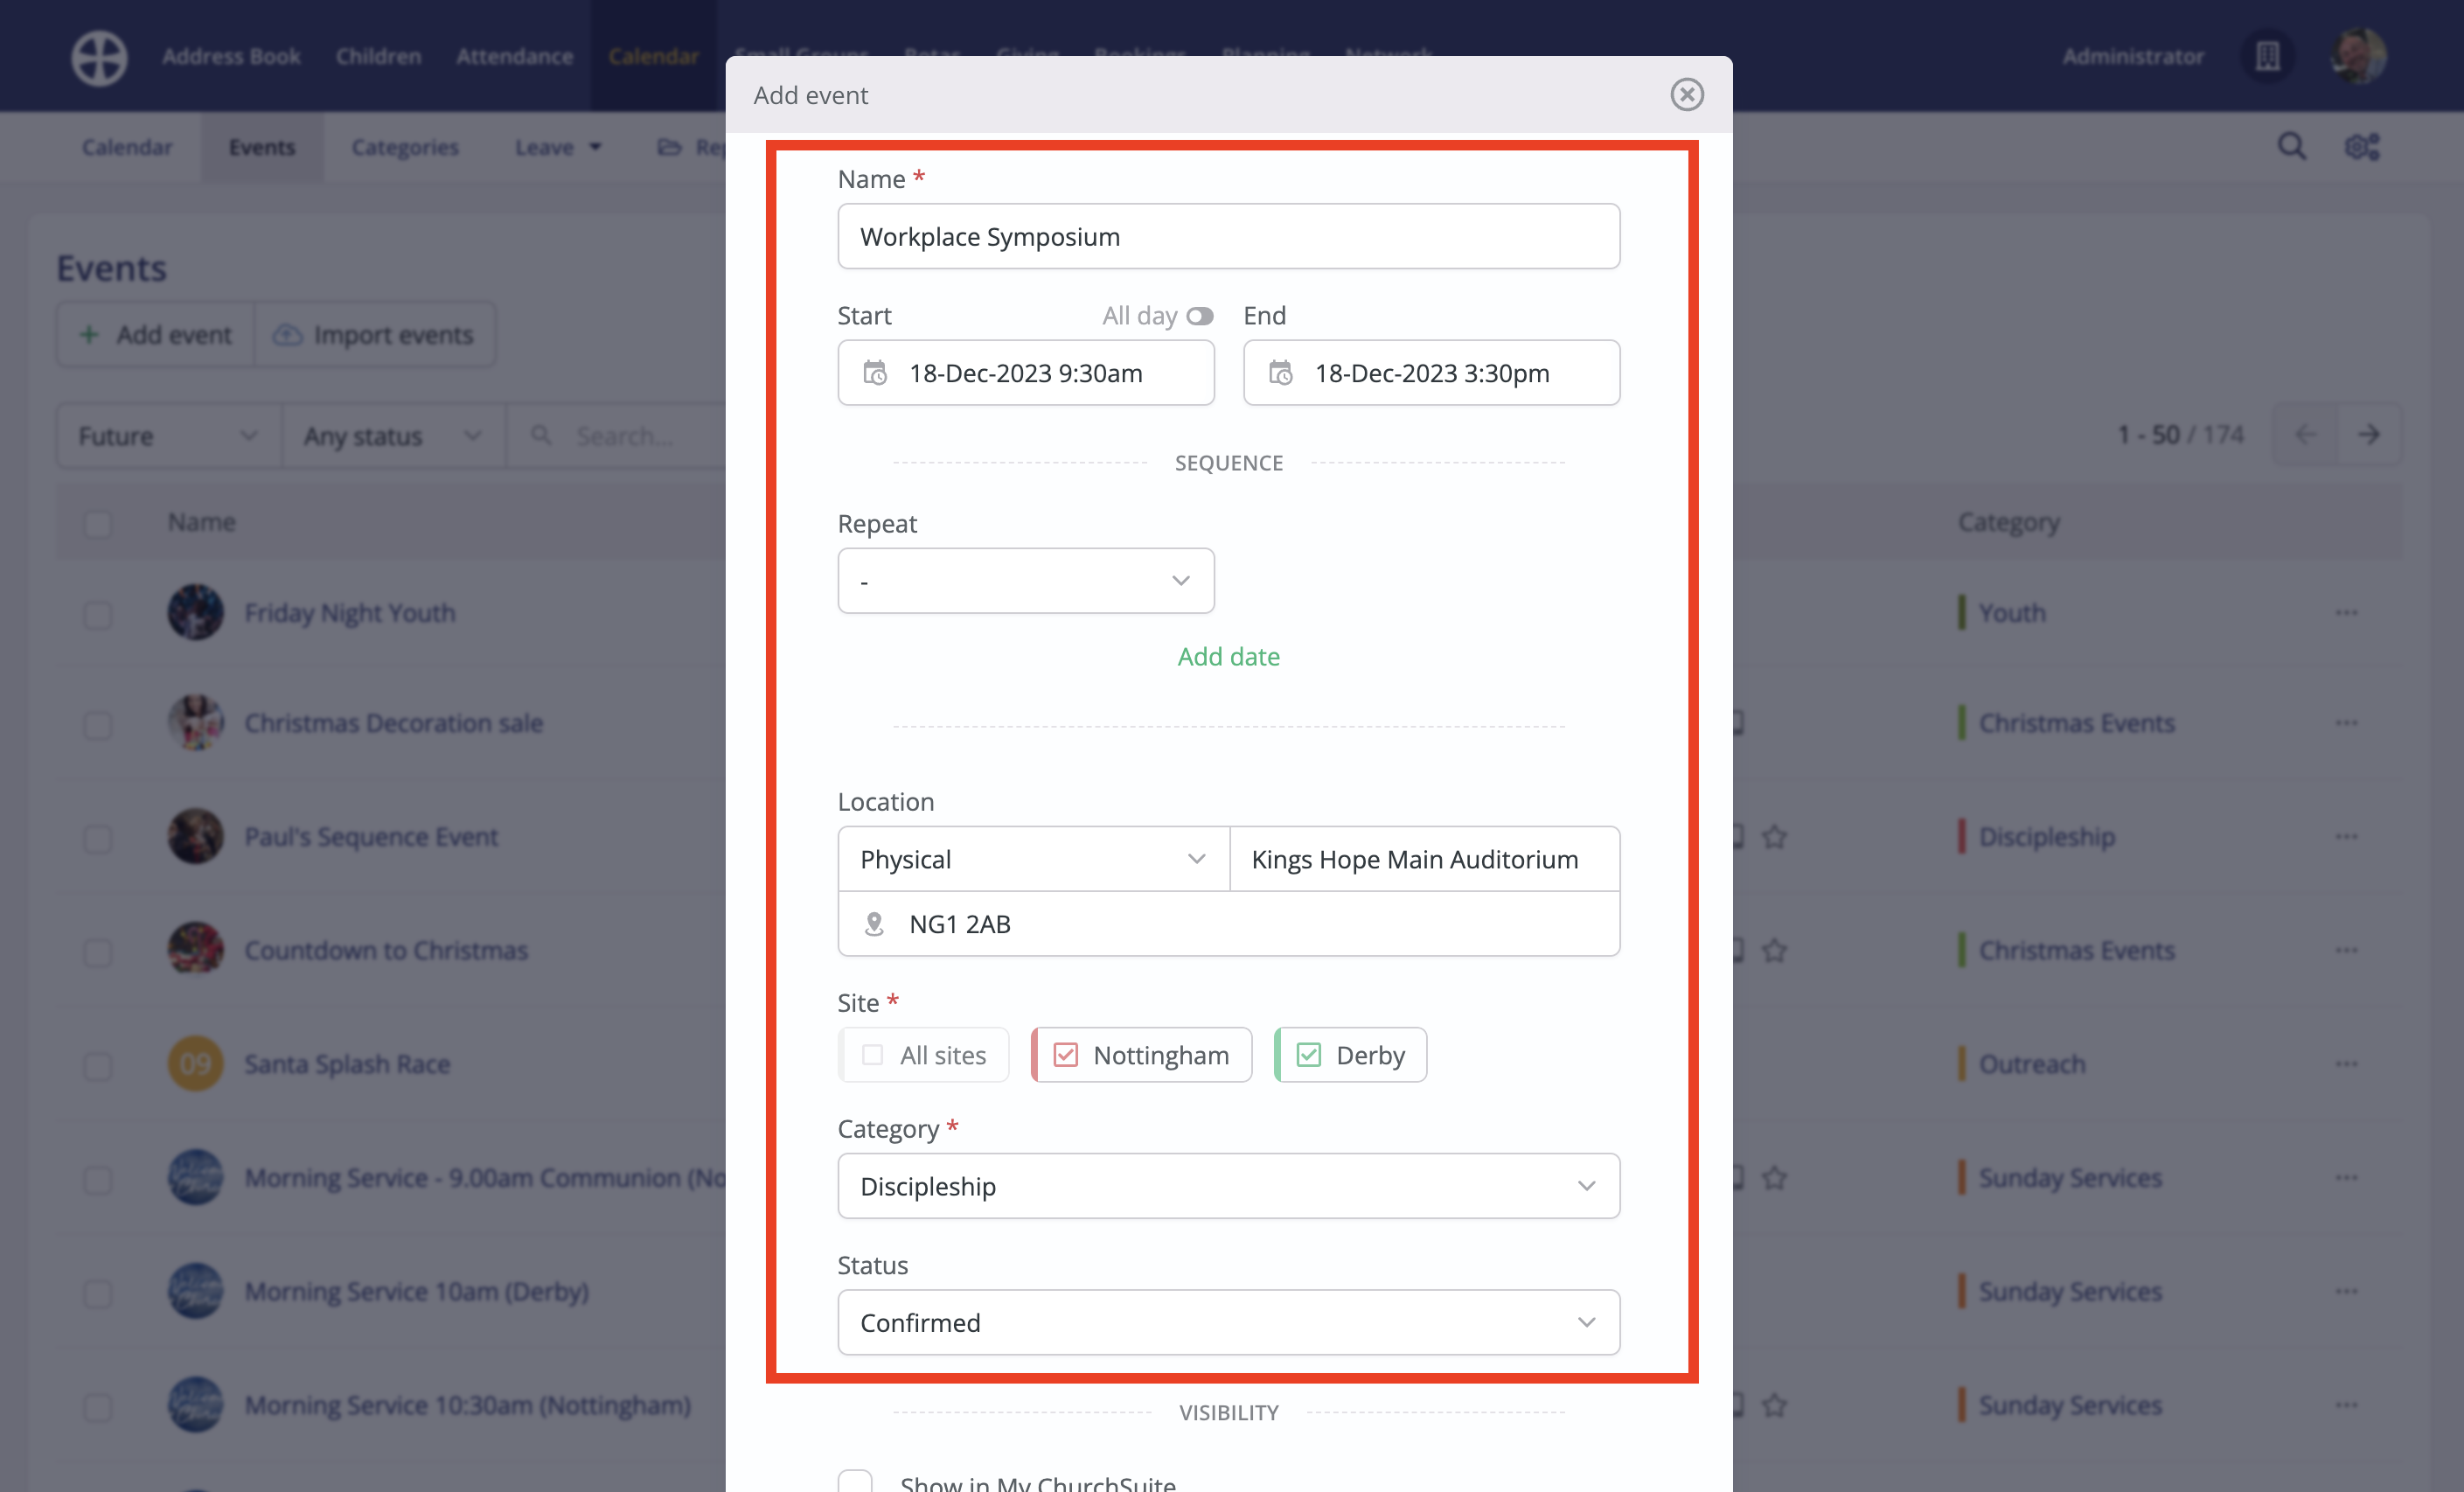The width and height of the screenshot is (2464, 1492).
Task: Expand the Status dropdown showing Confirmed
Action: (x=1228, y=1322)
